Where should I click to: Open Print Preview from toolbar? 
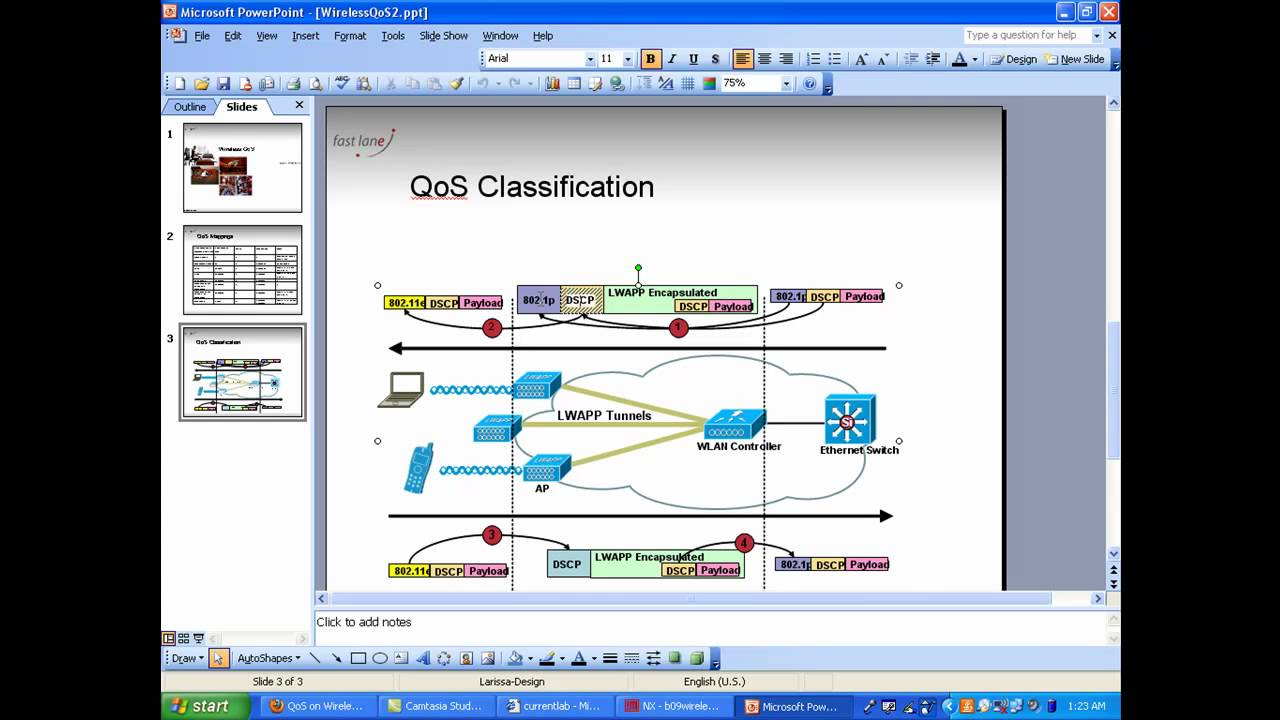pyautogui.click(x=315, y=84)
